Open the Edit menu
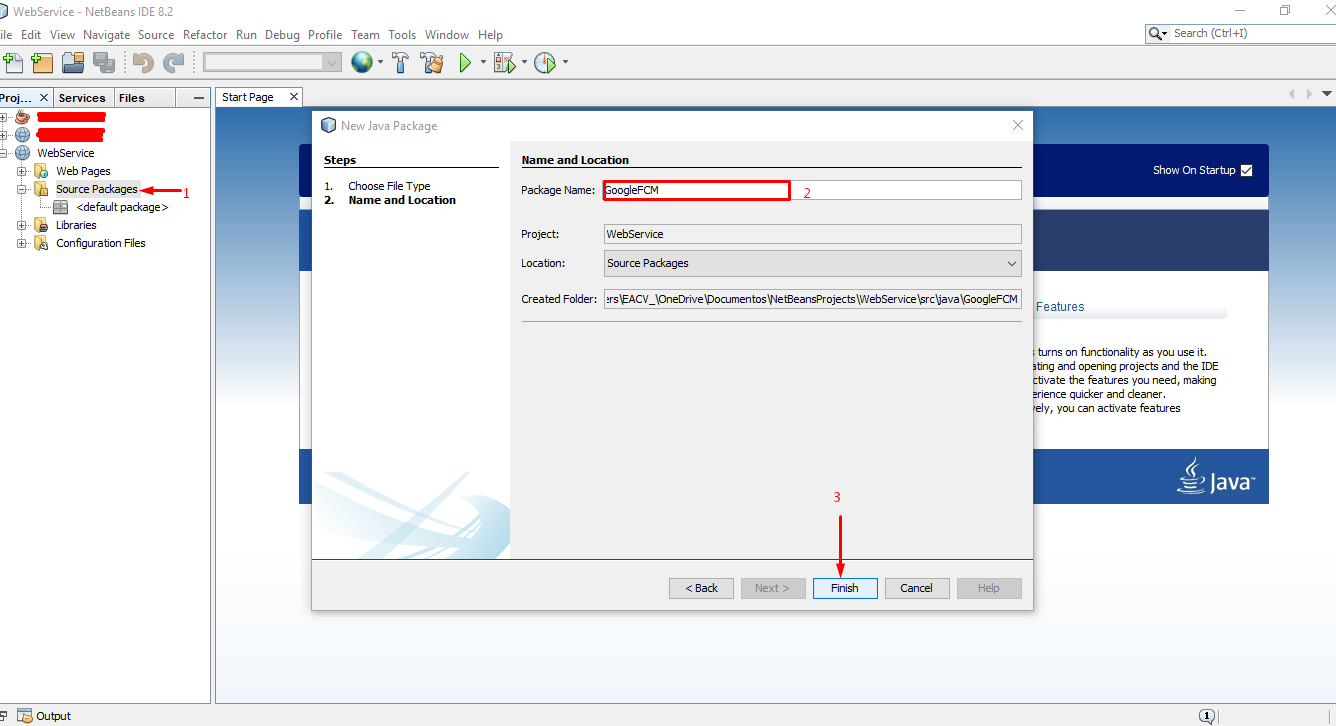The height and width of the screenshot is (726, 1336). click(31, 34)
